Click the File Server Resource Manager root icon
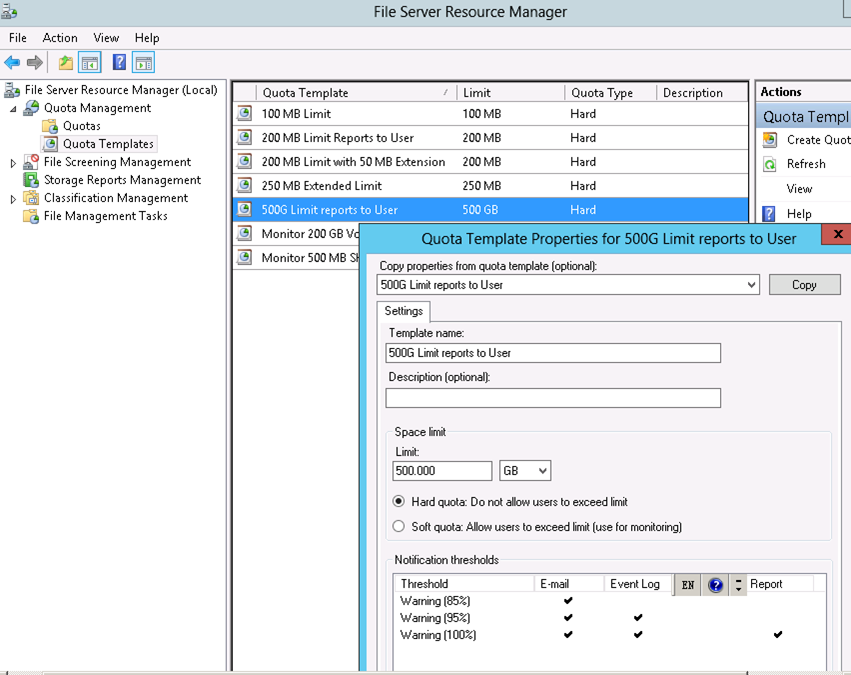 point(12,90)
